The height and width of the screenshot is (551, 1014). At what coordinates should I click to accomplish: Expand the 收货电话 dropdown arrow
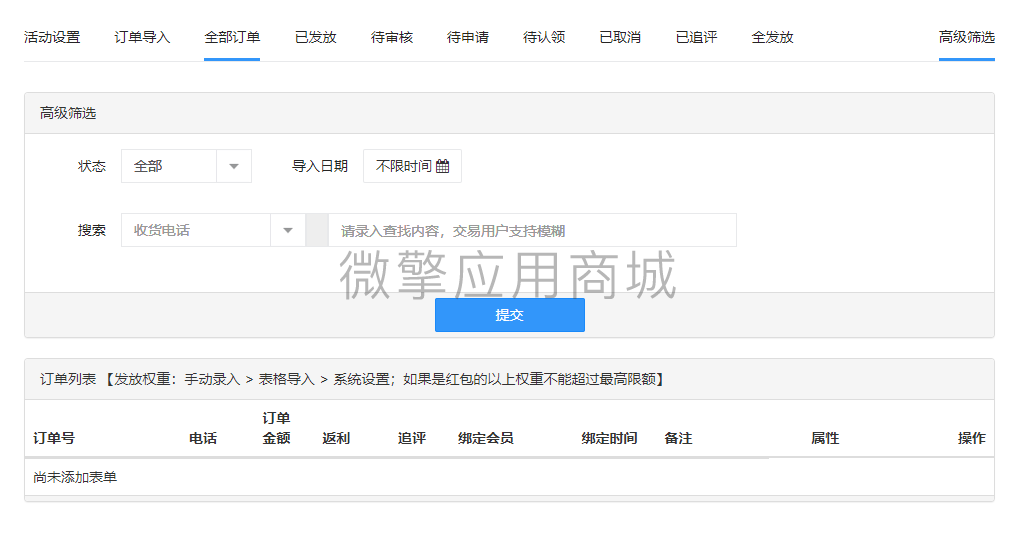pos(288,230)
